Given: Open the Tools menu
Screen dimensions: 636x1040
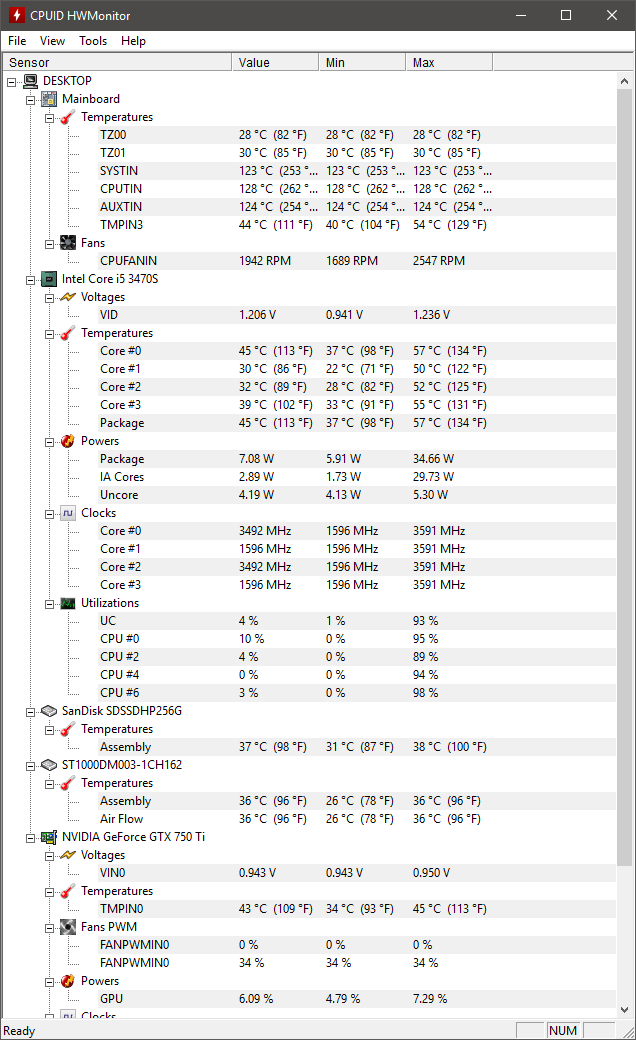Looking at the screenshot, I should 93,41.
